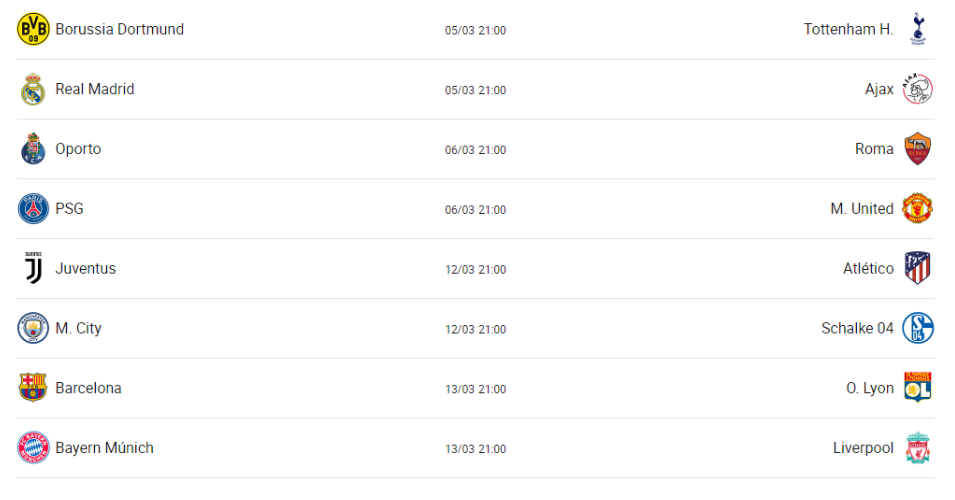The image size is (955, 500).
Task: Click the Atlético club badge
Action: tap(918, 269)
